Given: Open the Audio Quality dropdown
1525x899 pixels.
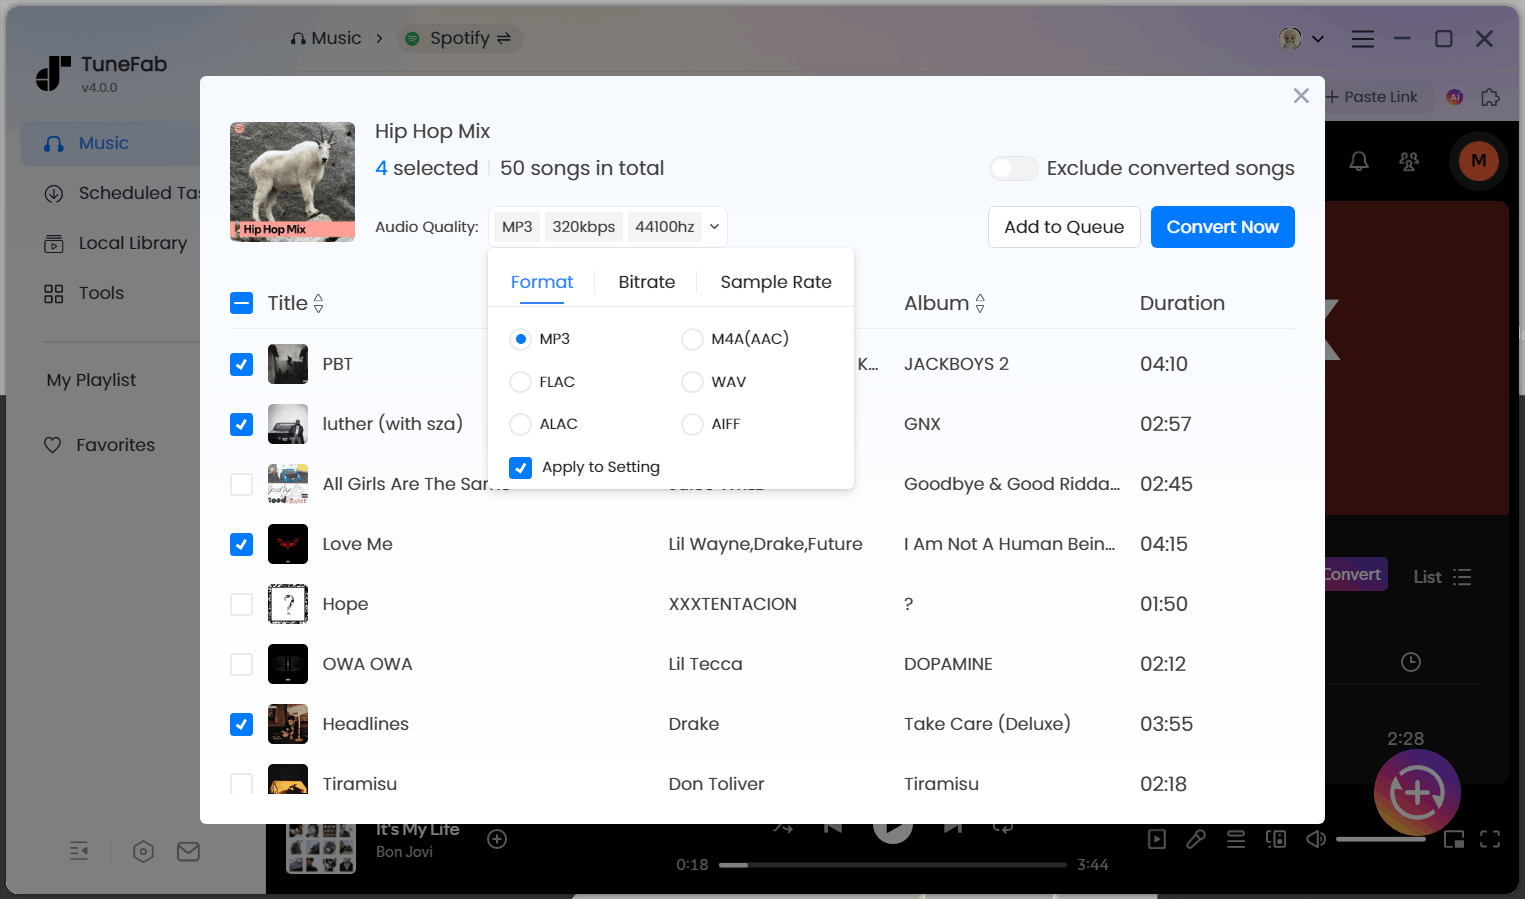Looking at the screenshot, I should point(714,227).
